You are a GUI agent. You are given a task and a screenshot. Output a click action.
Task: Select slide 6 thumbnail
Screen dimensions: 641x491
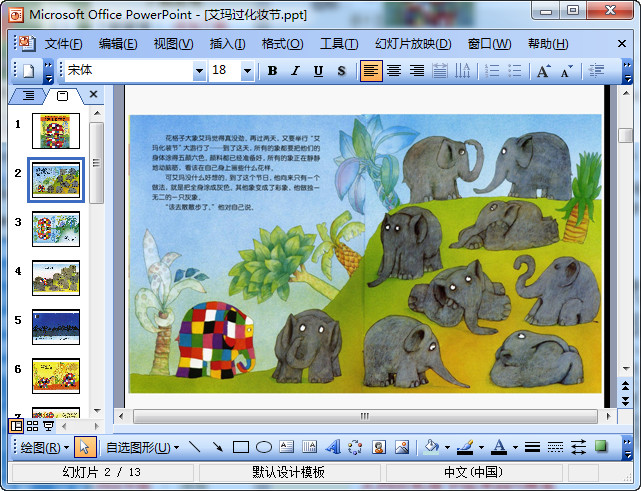(x=56, y=376)
